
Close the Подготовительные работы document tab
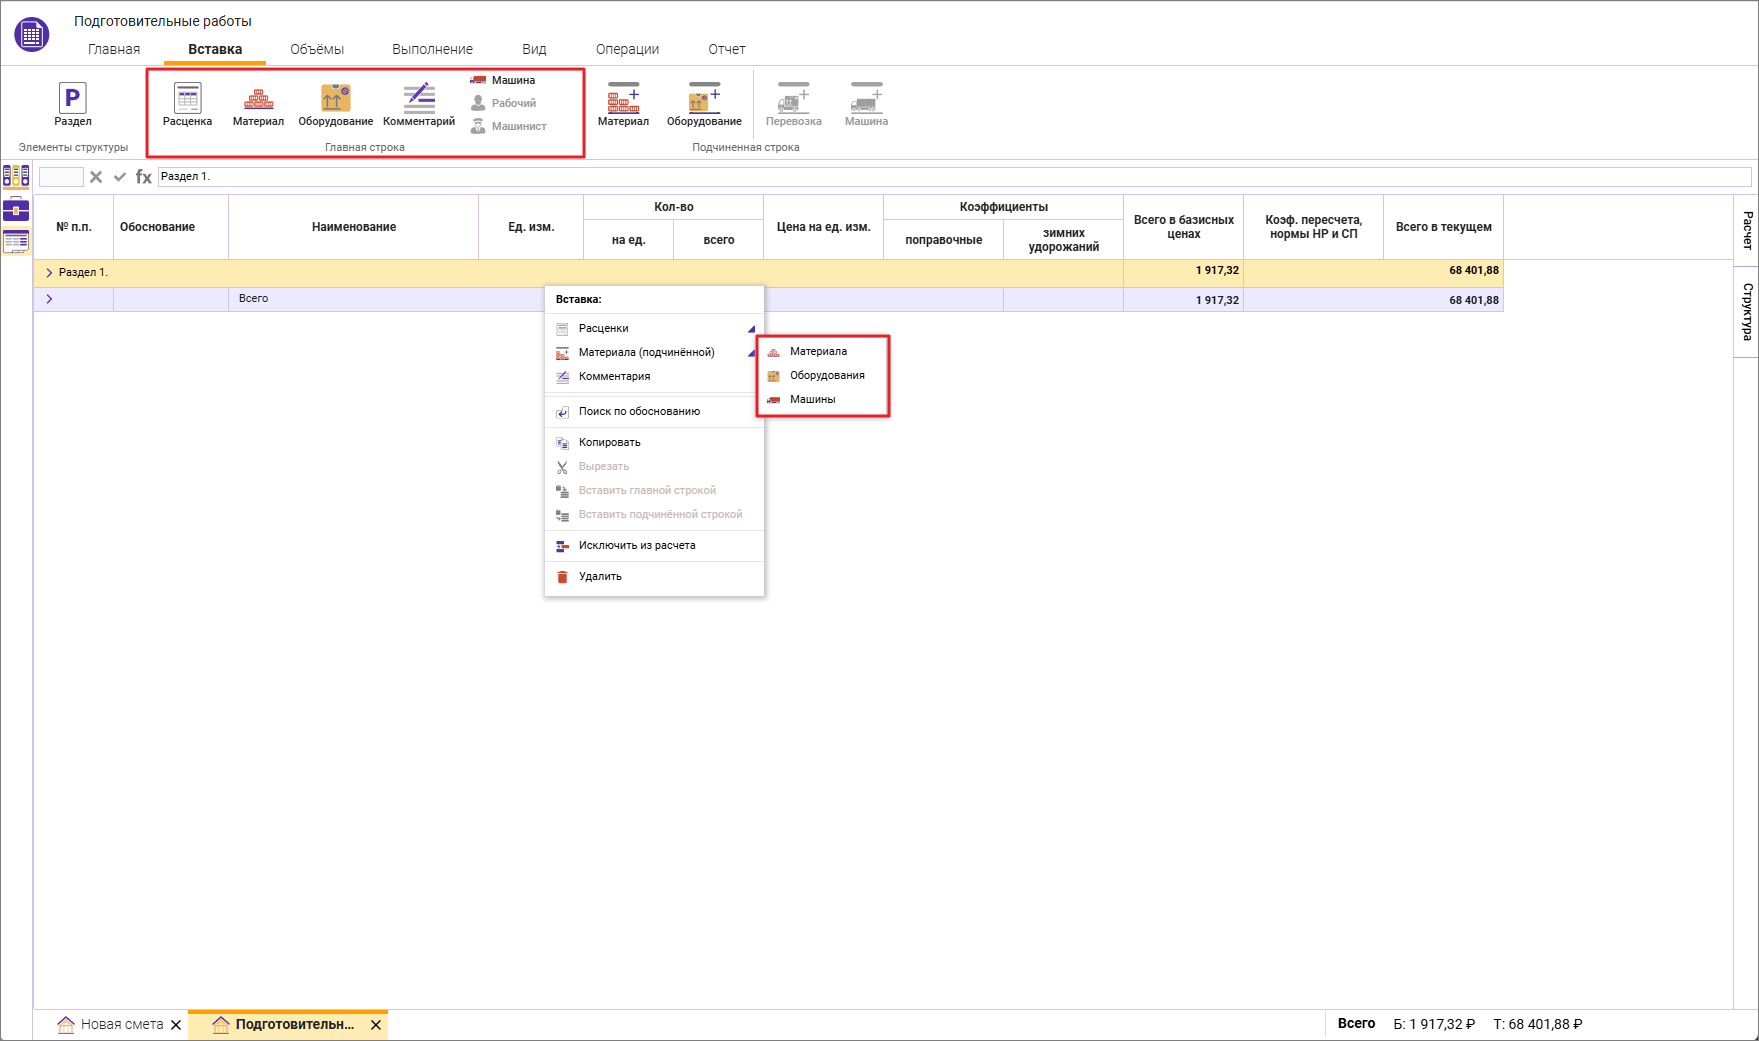tap(376, 1025)
